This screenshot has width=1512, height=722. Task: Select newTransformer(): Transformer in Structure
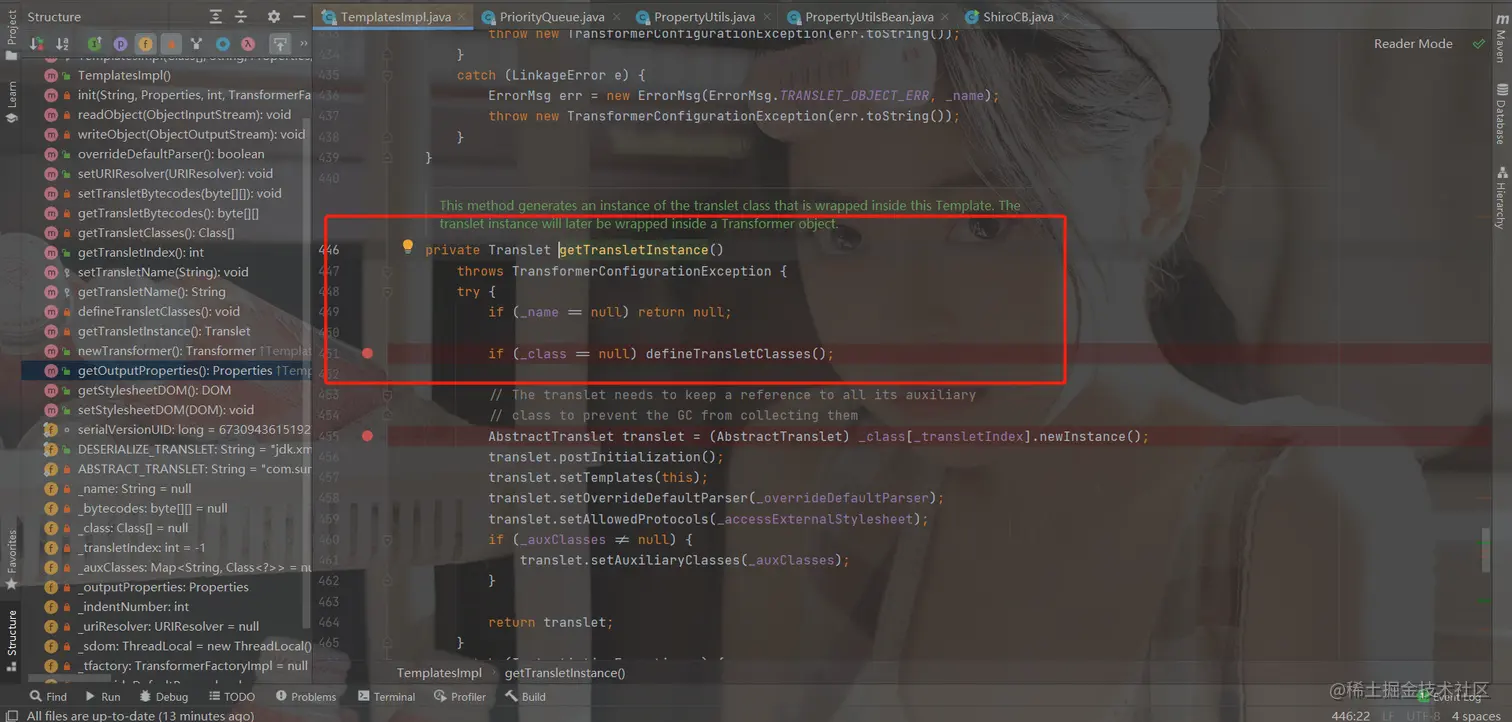[166, 351]
